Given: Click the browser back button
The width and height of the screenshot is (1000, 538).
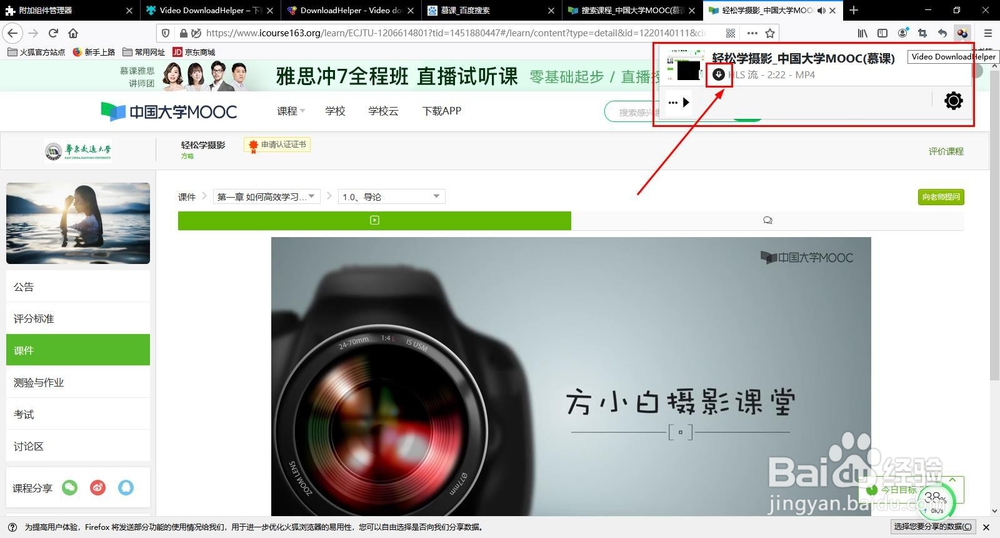Looking at the screenshot, I should pyautogui.click(x=13, y=33).
